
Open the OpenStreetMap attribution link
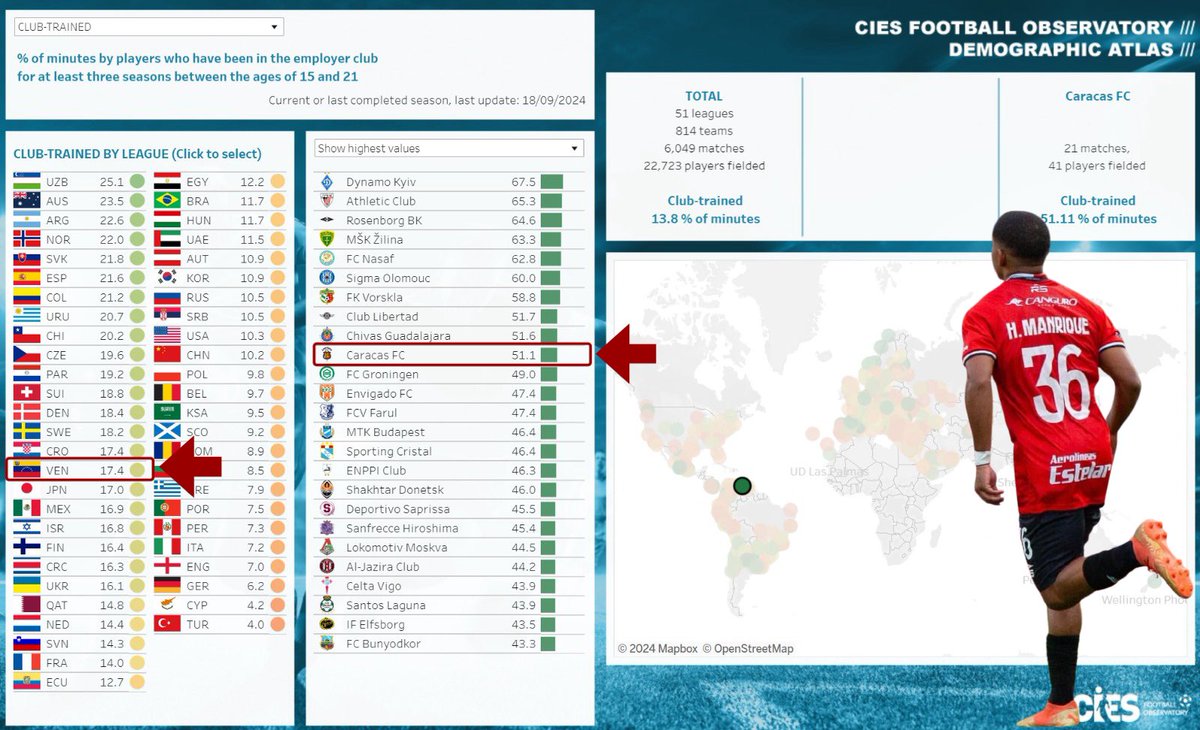748,649
